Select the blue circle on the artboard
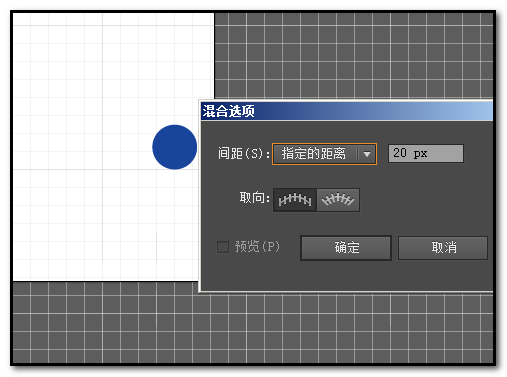 pyautogui.click(x=175, y=147)
